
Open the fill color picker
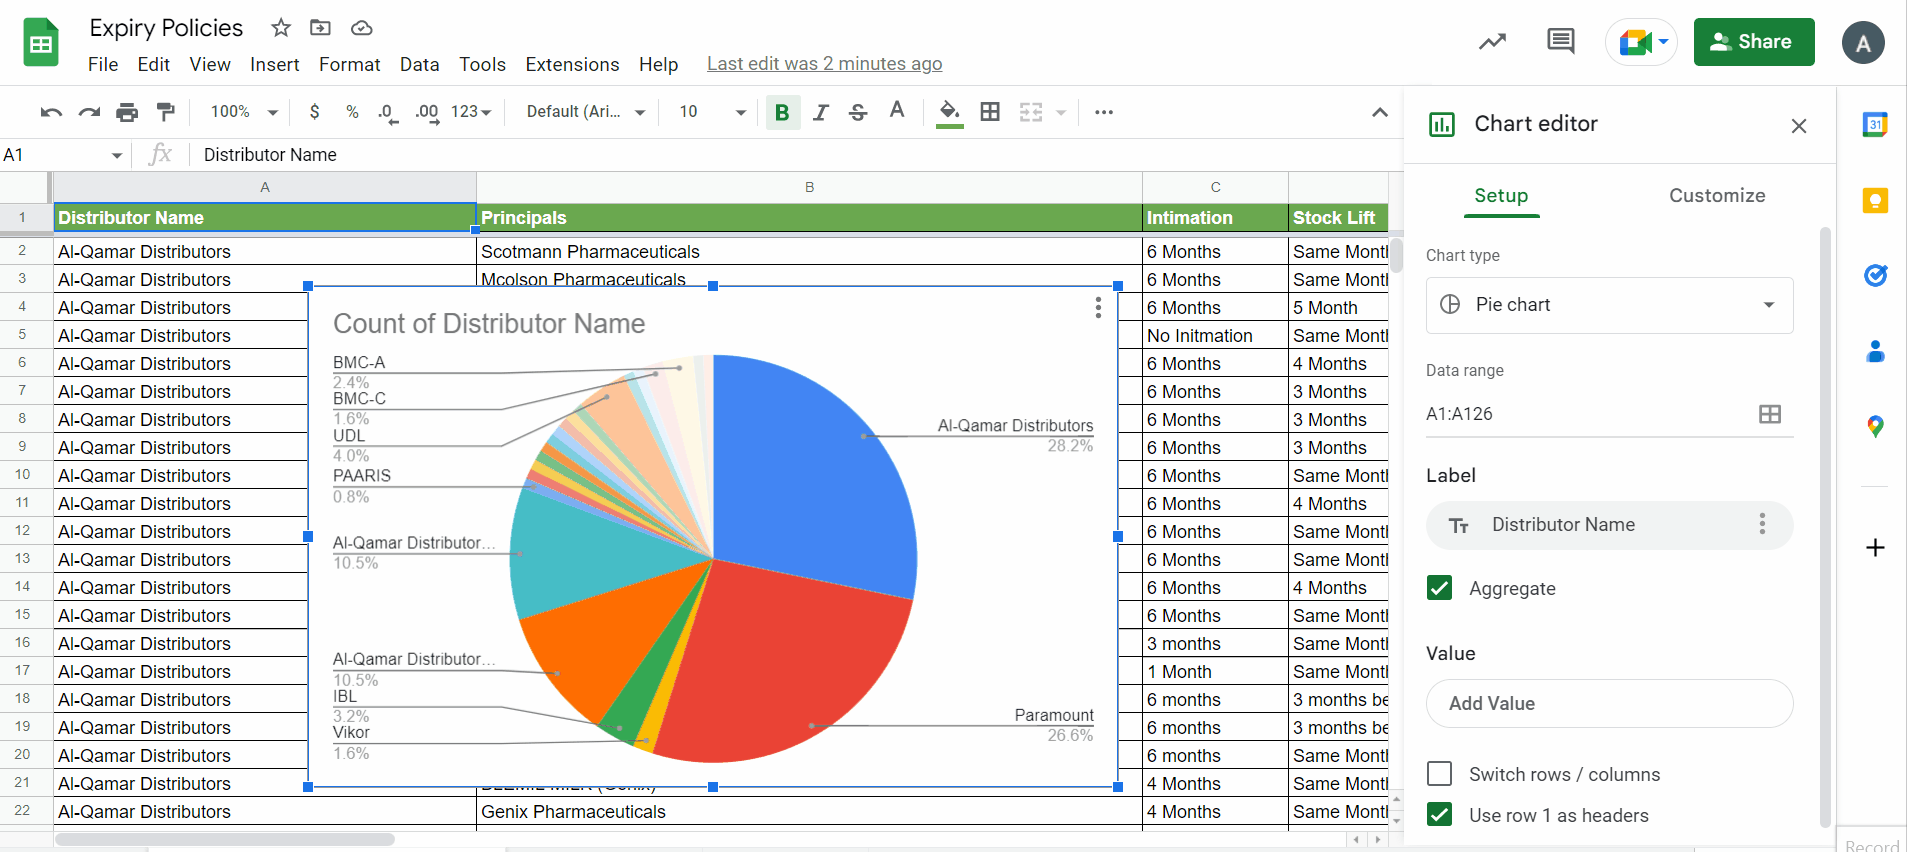click(x=950, y=112)
